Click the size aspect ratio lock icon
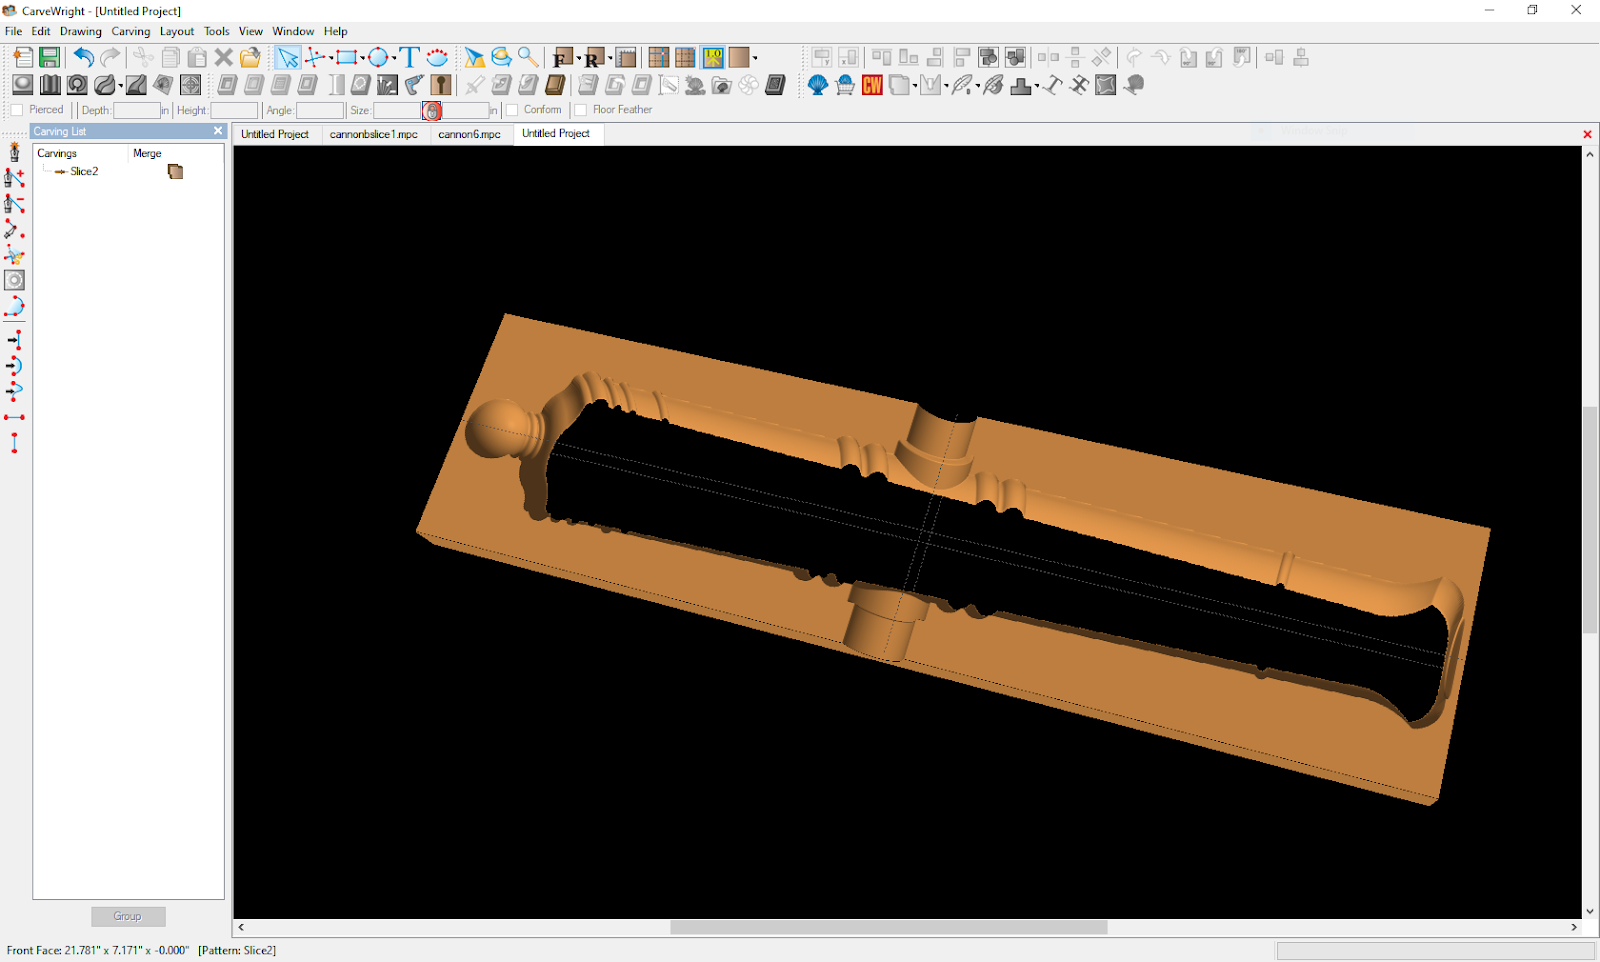This screenshot has height=962, width=1600. (432, 111)
